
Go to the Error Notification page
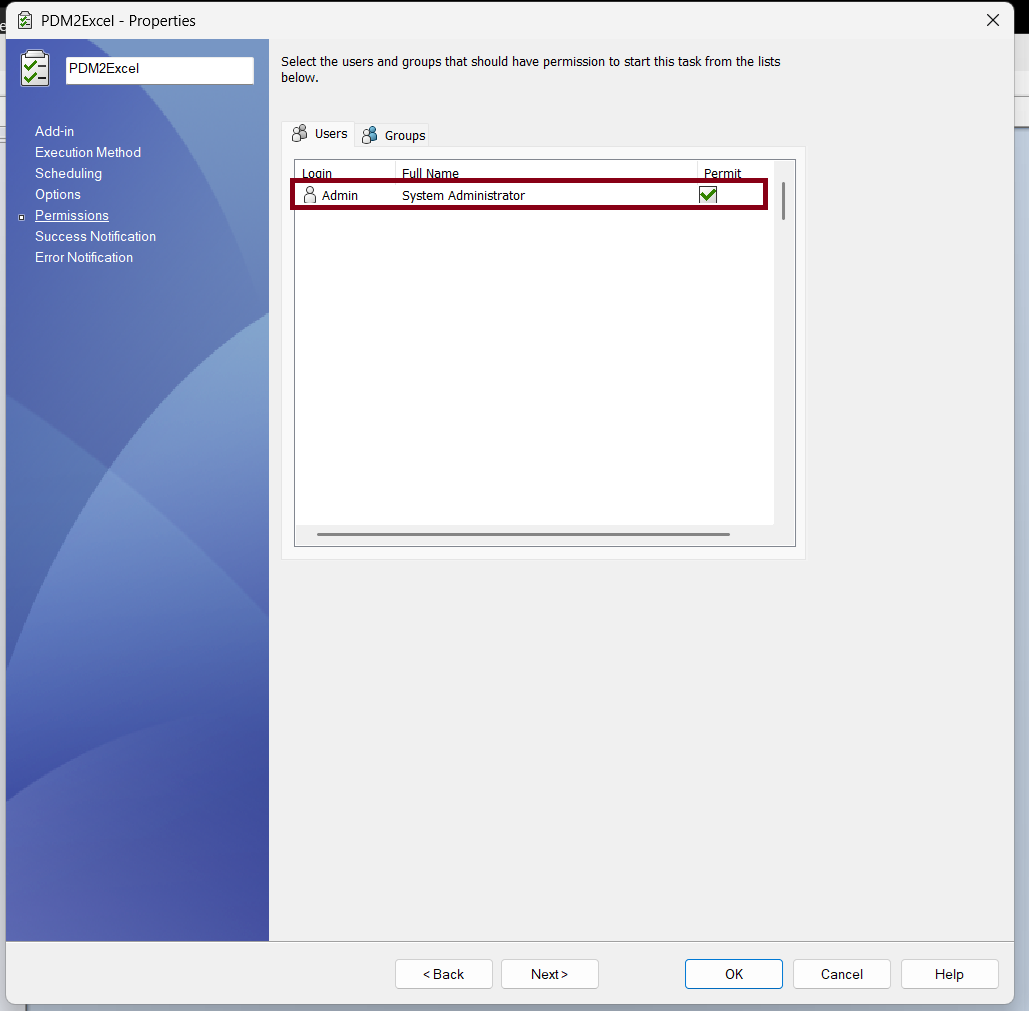coord(83,257)
